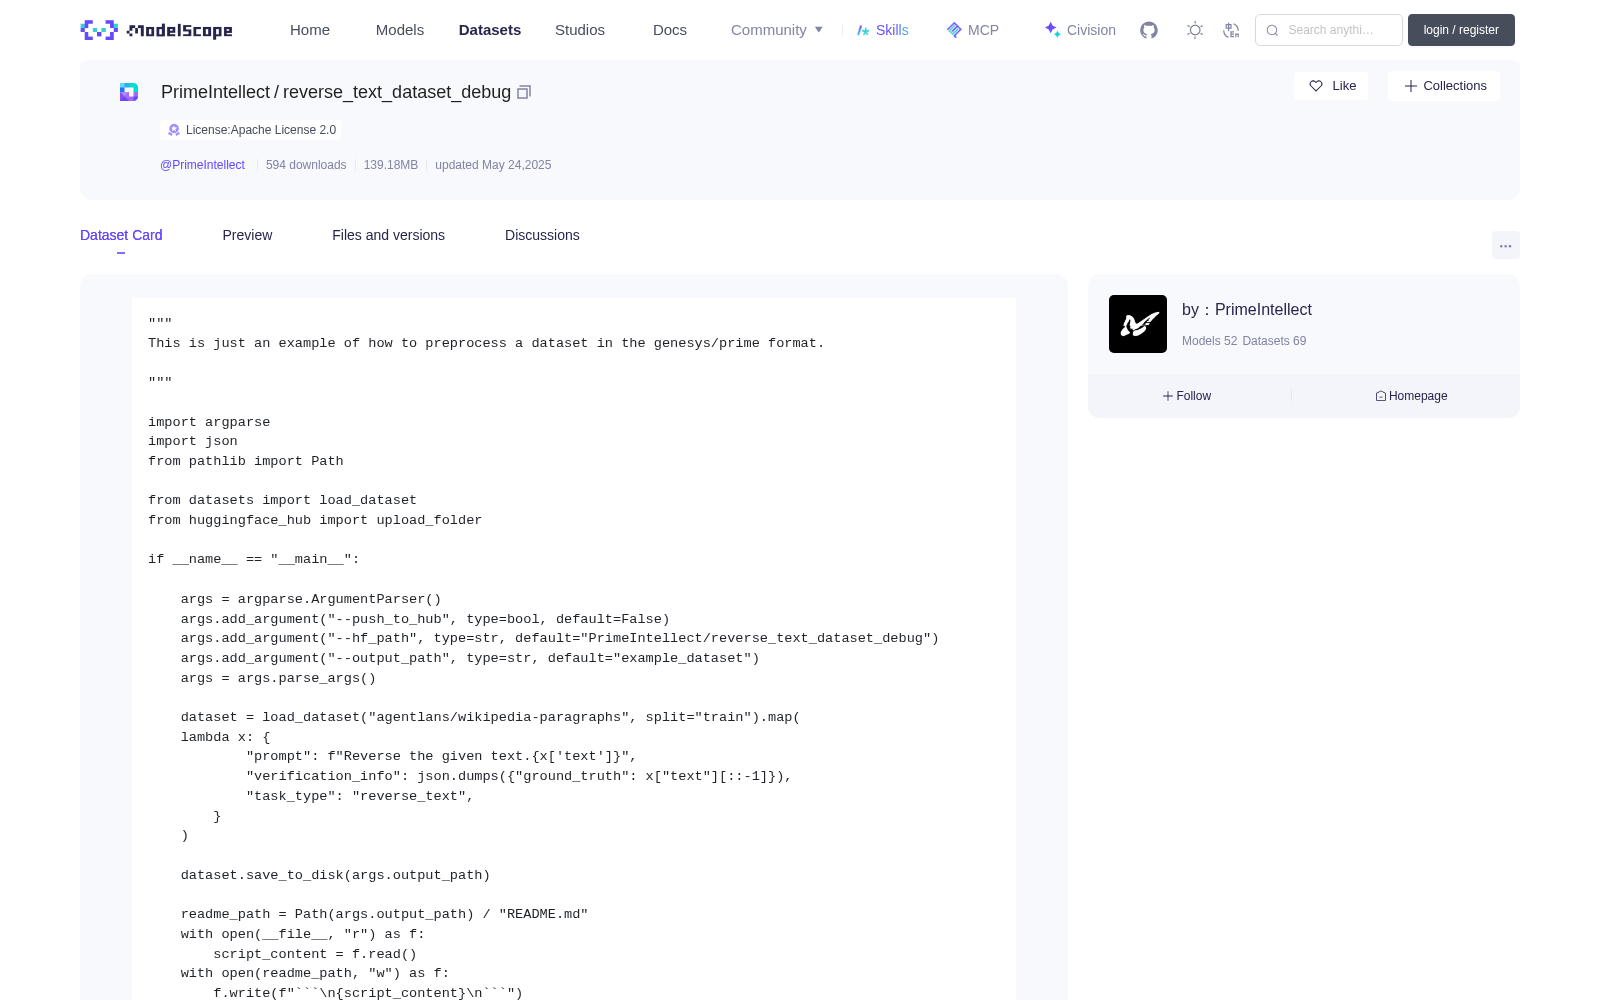
Task: Switch to the Preview tab
Action: tap(247, 235)
